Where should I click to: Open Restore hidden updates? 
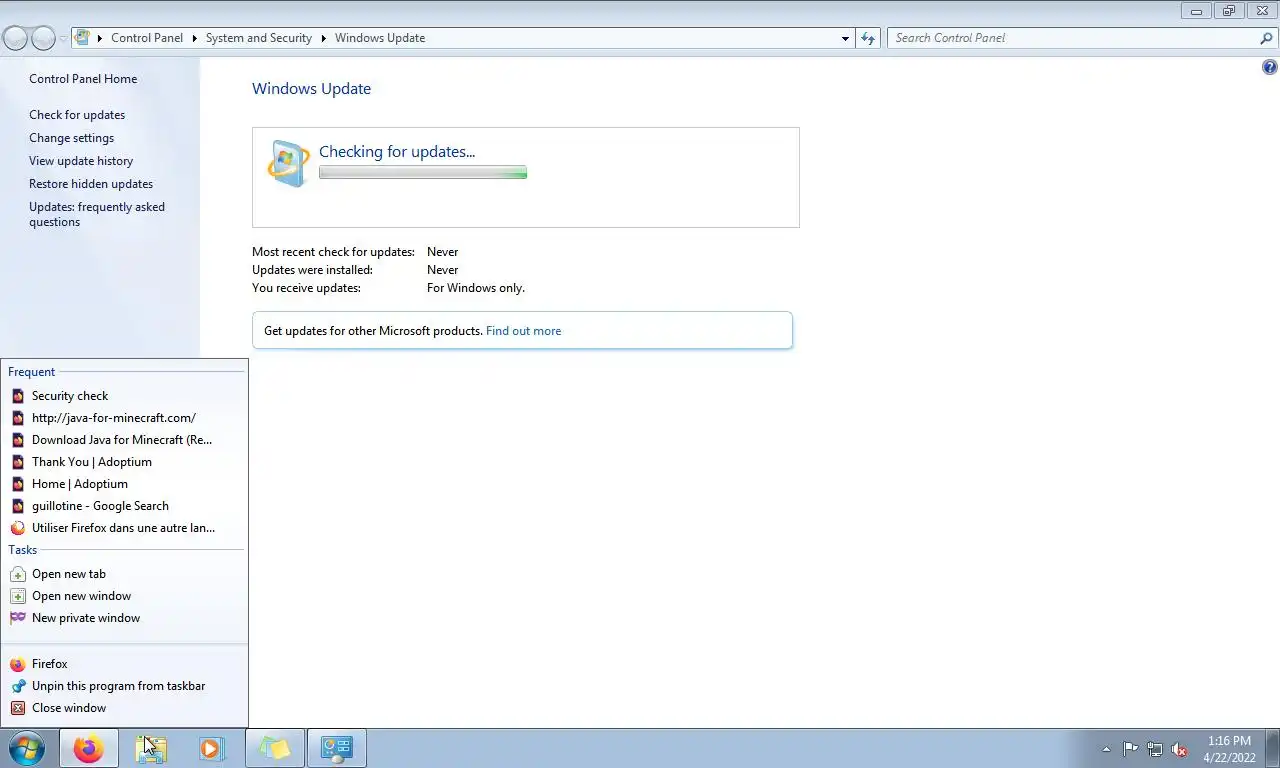click(x=91, y=184)
